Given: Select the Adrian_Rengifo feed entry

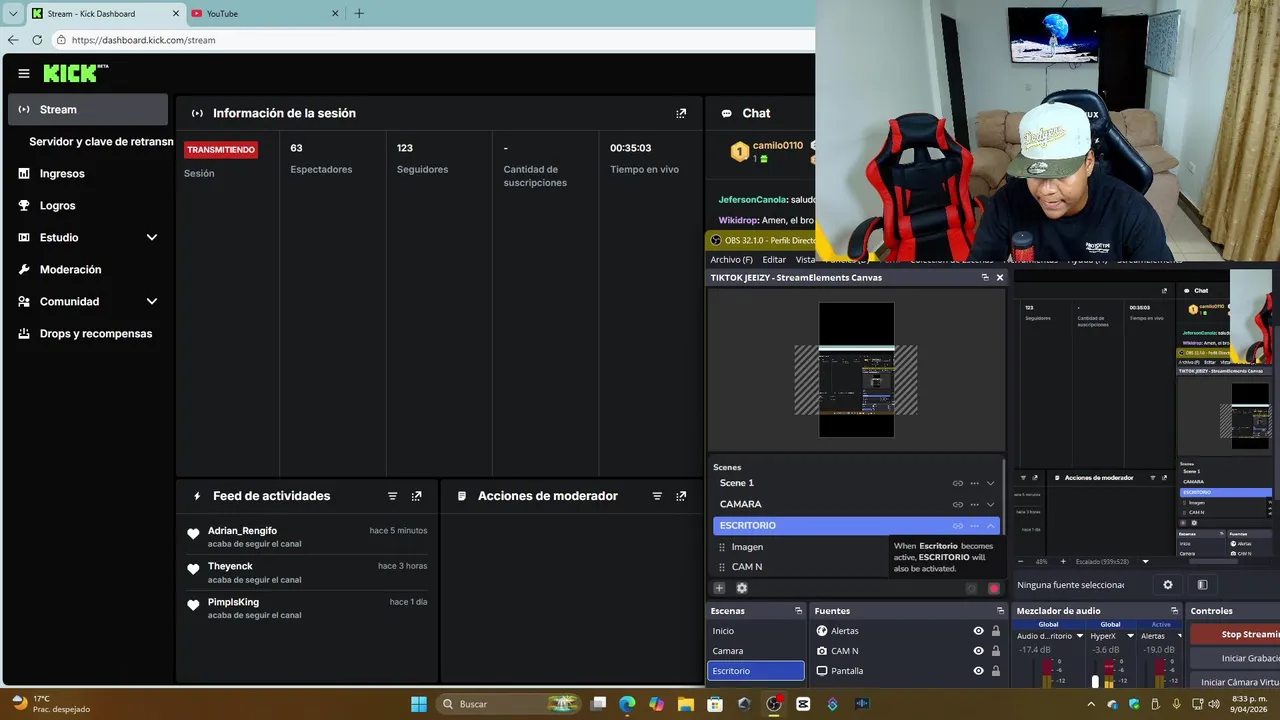Looking at the screenshot, I should click(308, 537).
